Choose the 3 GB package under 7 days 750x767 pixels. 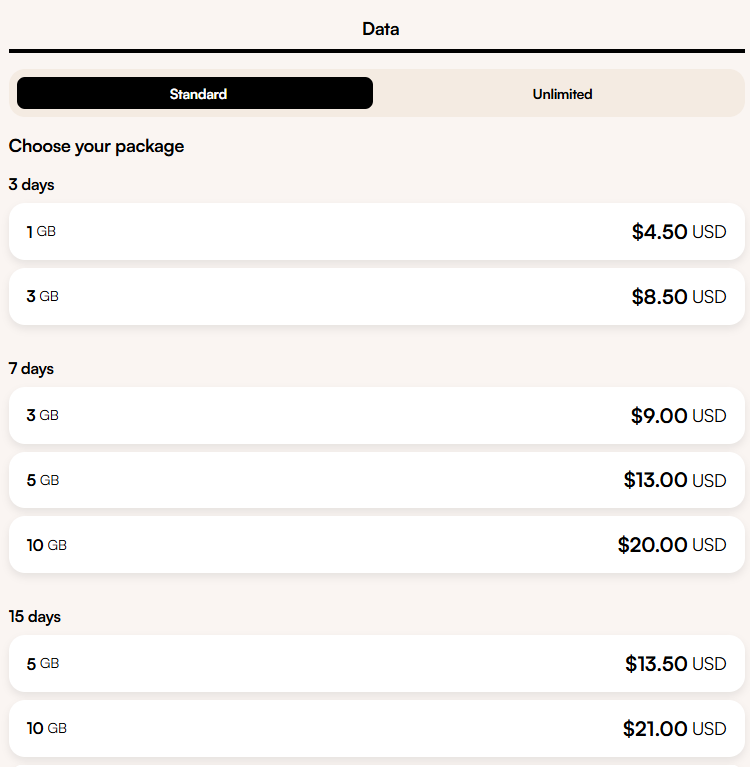[x=376, y=416]
